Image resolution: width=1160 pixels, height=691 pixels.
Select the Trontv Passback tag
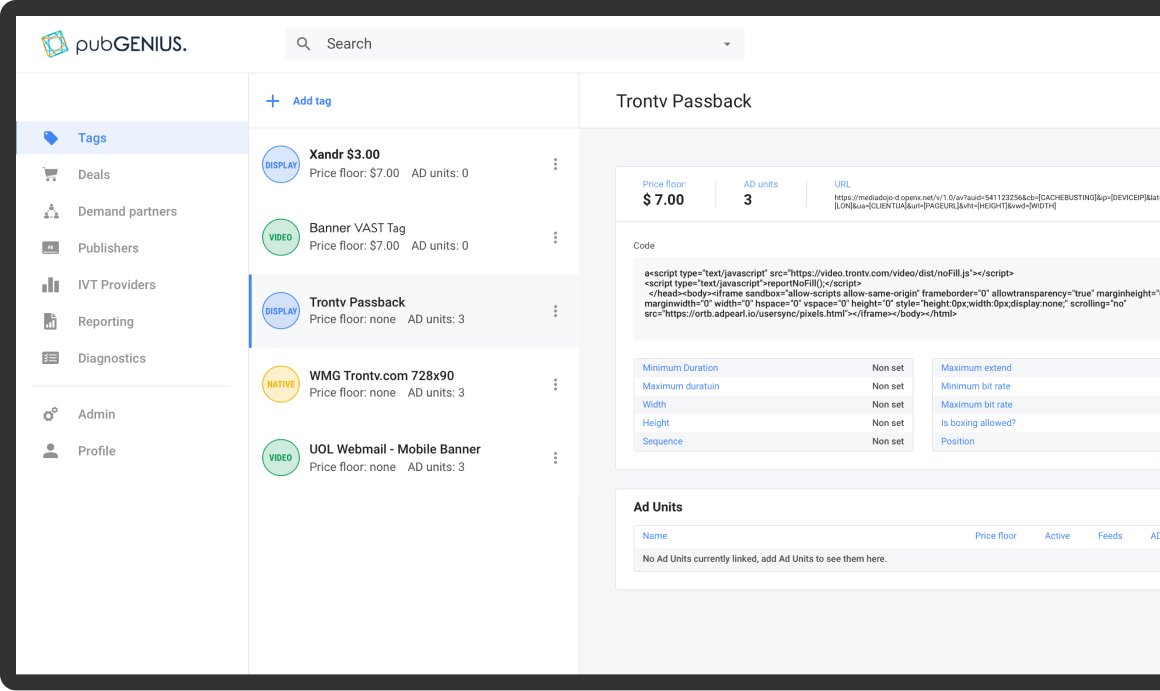point(414,311)
